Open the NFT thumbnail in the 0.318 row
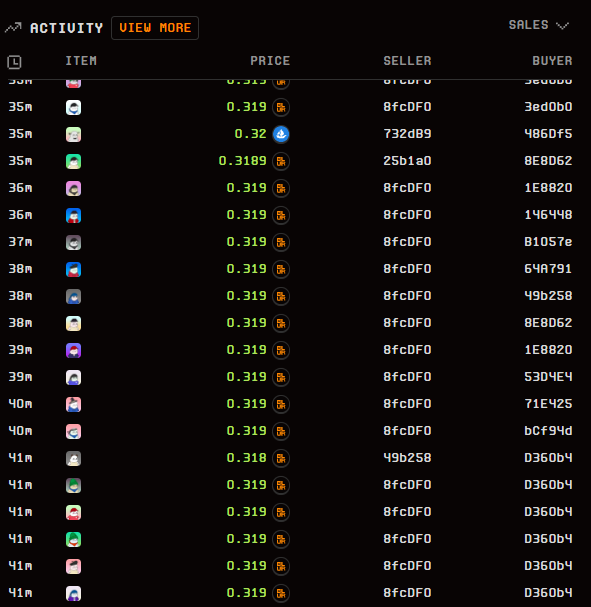 [x=74, y=458]
